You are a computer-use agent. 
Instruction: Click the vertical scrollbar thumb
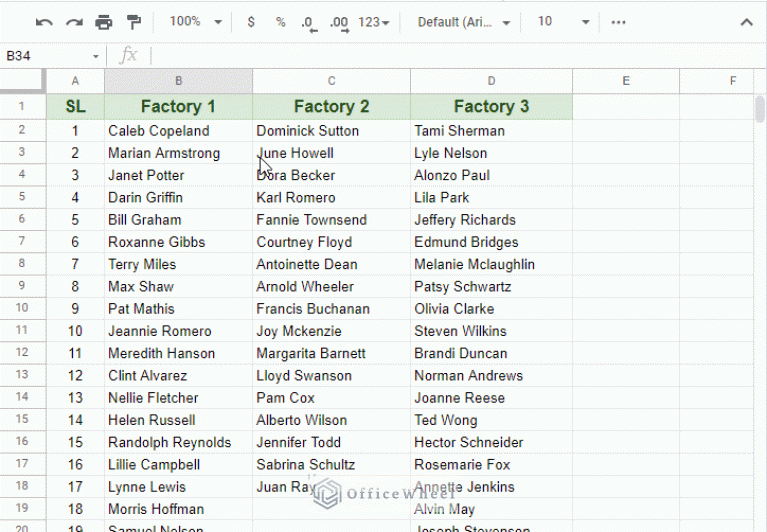[760, 110]
